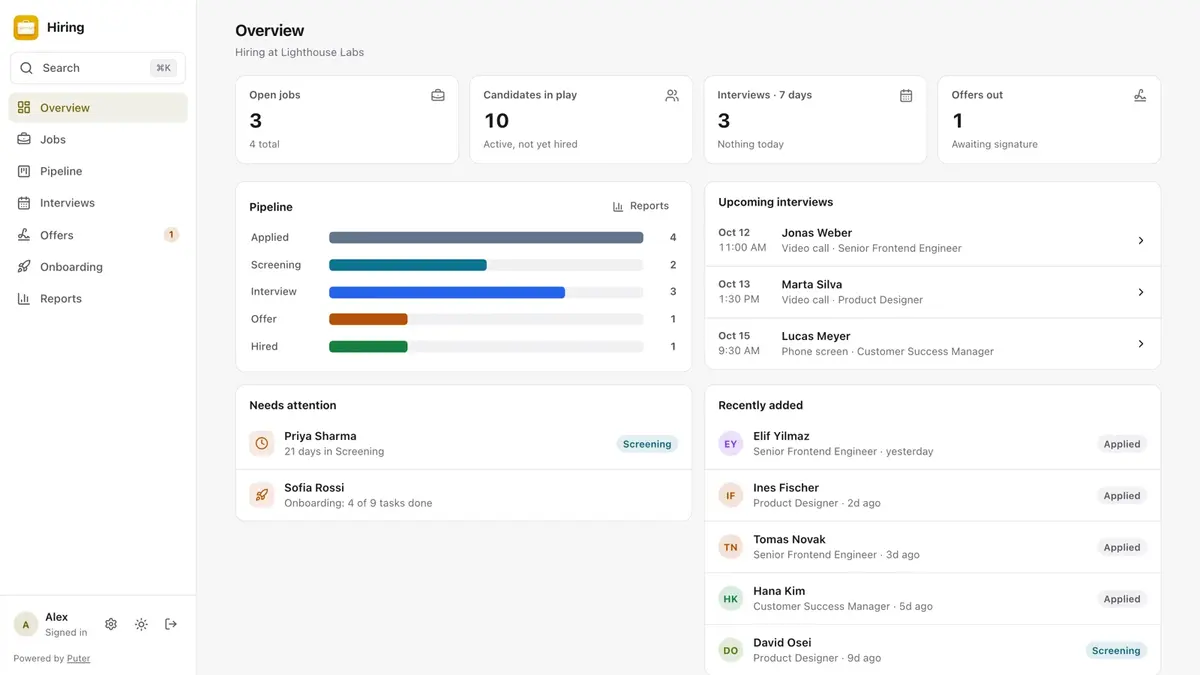Click the name Lucas Meyer
The height and width of the screenshot is (675, 1200).
pyautogui.click(x=816, y=337)
